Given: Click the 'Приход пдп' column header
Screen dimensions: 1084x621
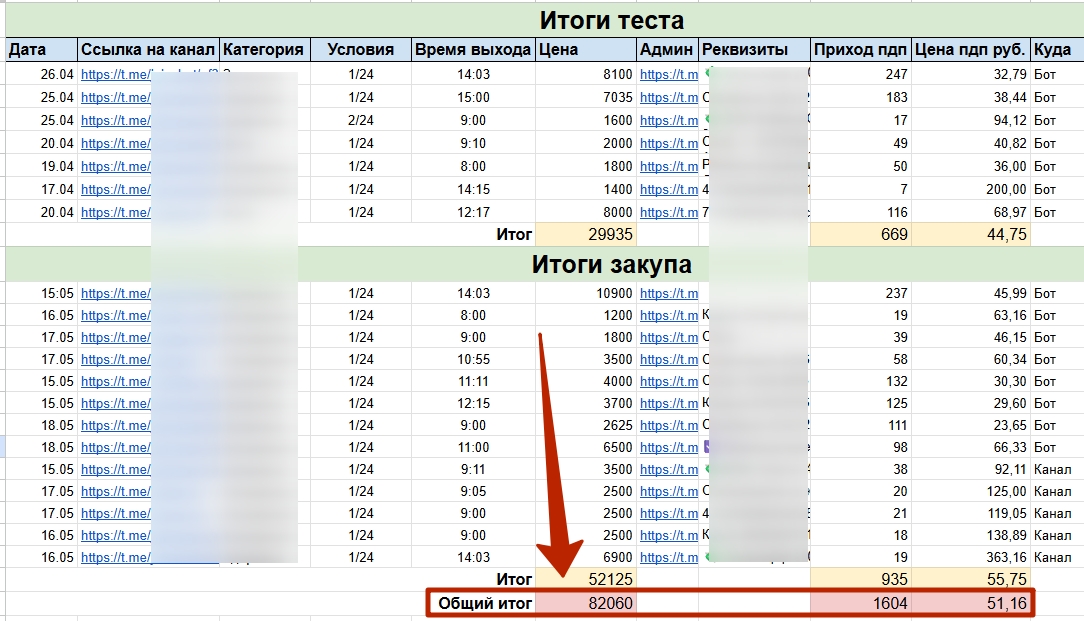Looking at the screenshot, I should pos(861,50).
